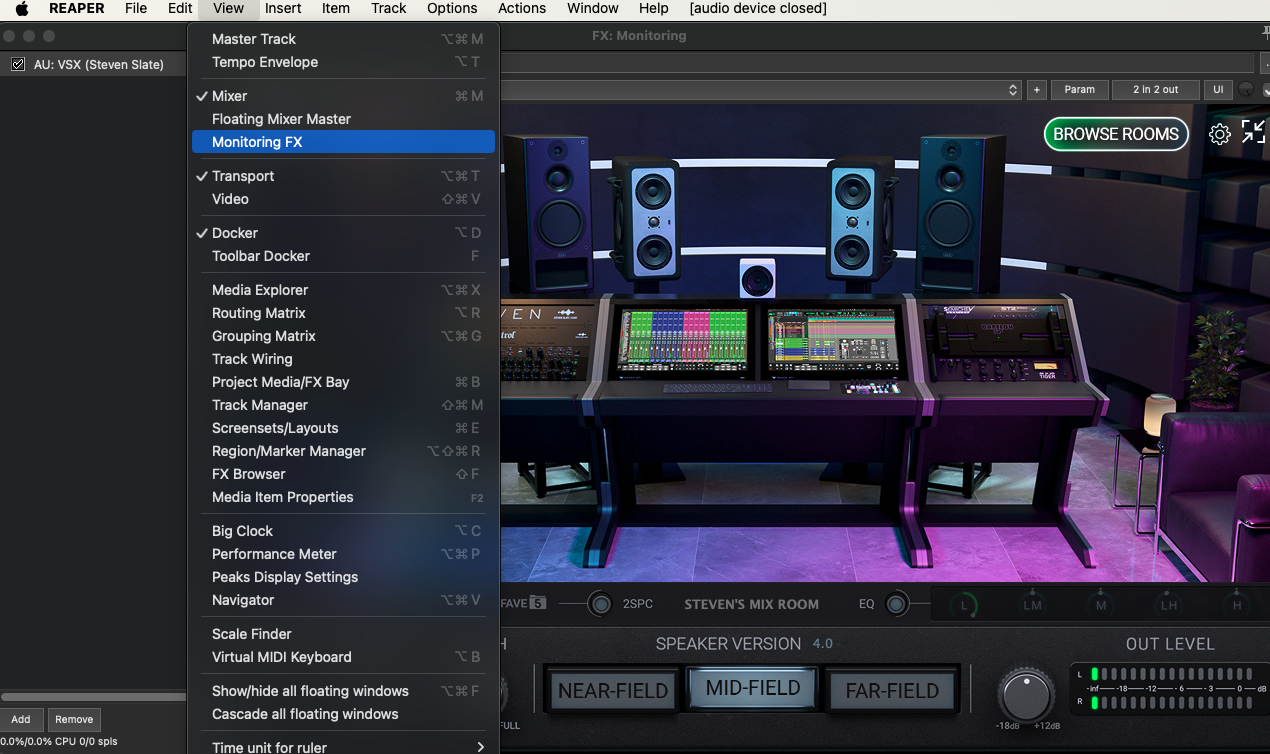Select NEAR-FIELD speaker version
Image resolution: width=1270 pixels, height=754 pixels.
[x=613, y=690]
